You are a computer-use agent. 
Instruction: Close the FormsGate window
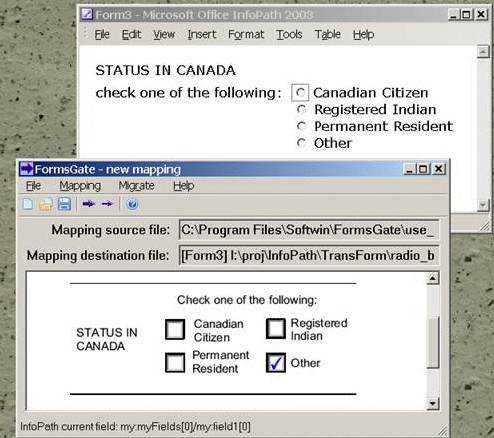[x=439, y=169]
